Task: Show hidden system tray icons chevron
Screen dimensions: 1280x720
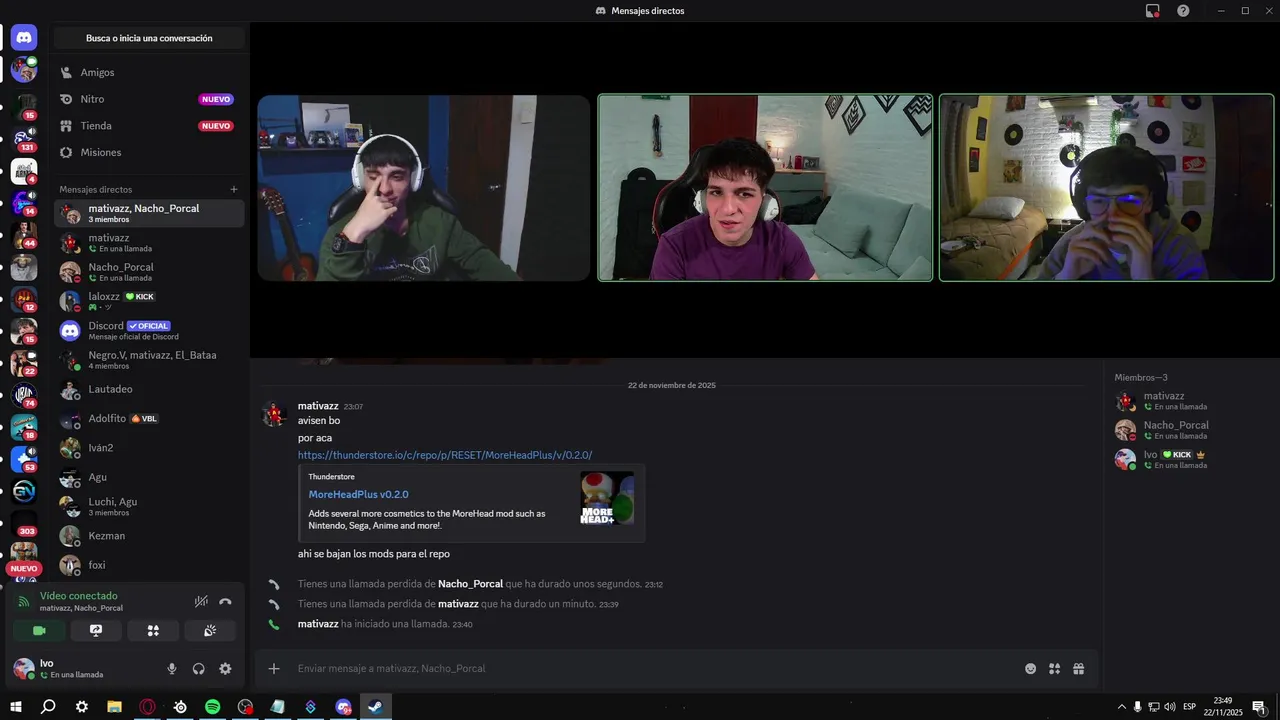Action: 1121,707
